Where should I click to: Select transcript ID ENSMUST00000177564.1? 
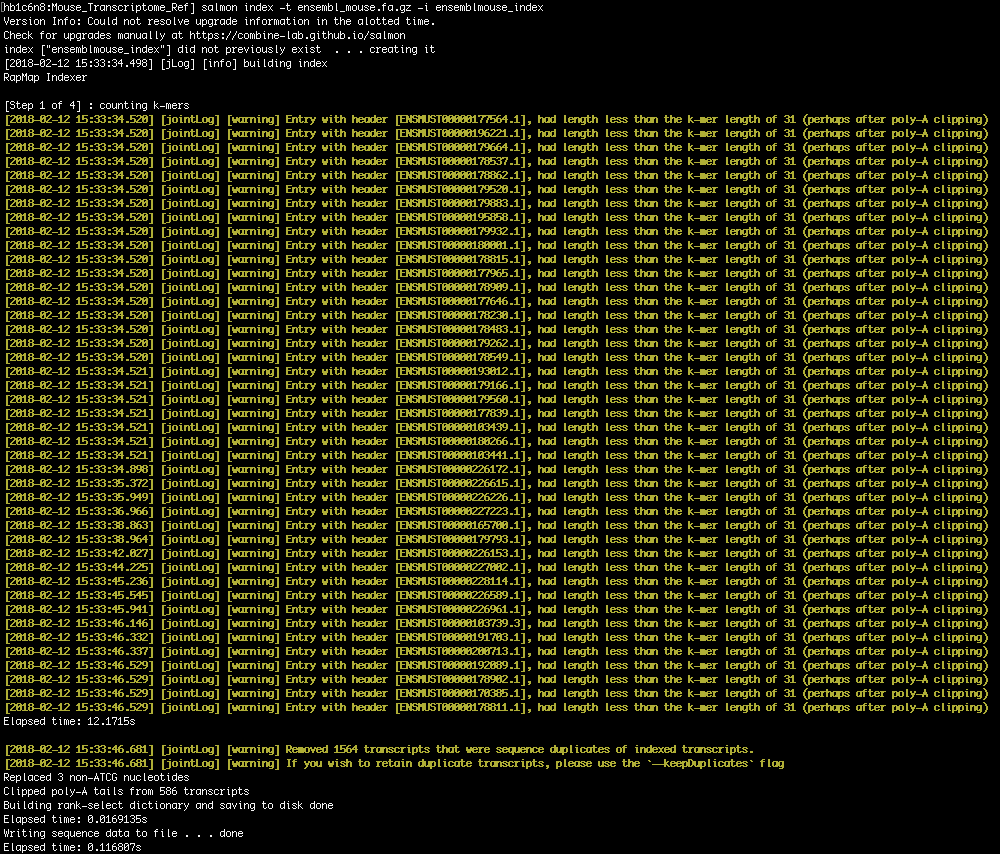coord(458,118)
